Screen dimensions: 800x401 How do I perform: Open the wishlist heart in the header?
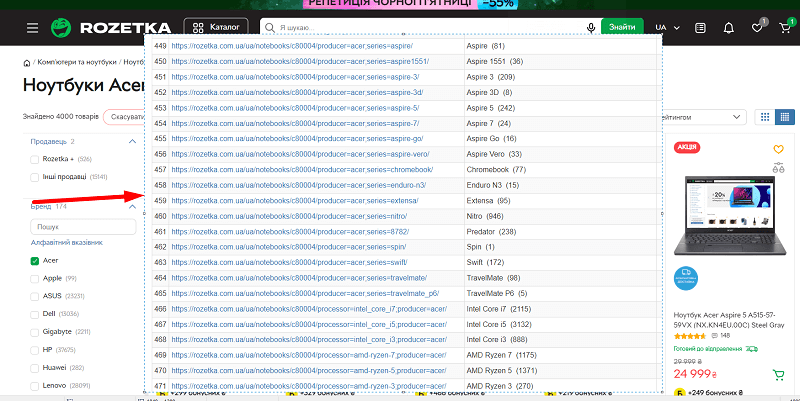[757, 28]
